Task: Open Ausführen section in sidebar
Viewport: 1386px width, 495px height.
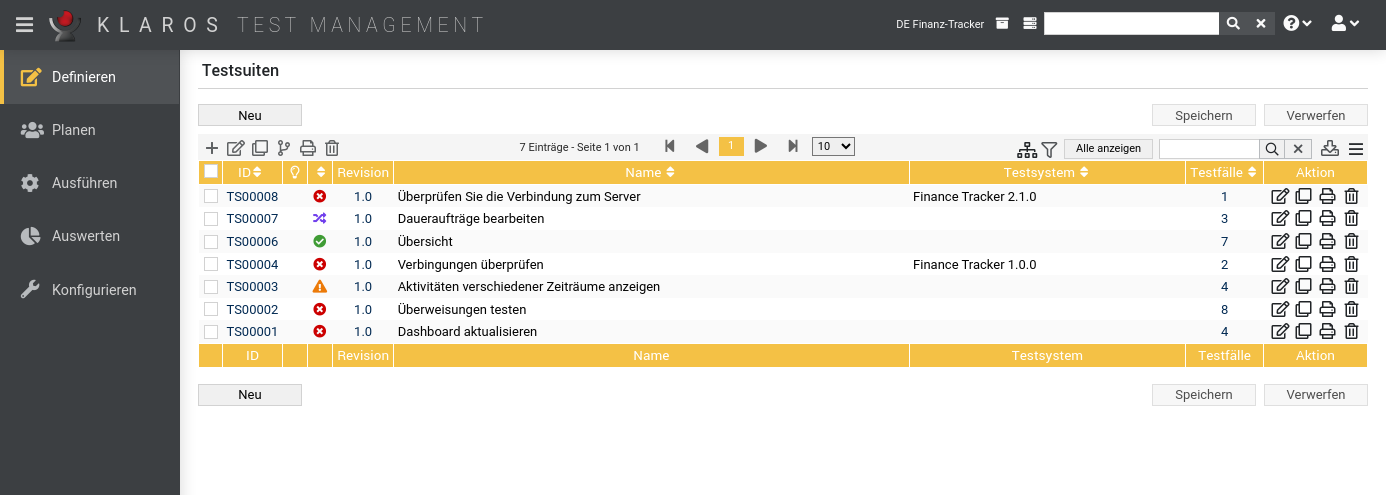Action: pyautogui.click(x=90, y=183)
